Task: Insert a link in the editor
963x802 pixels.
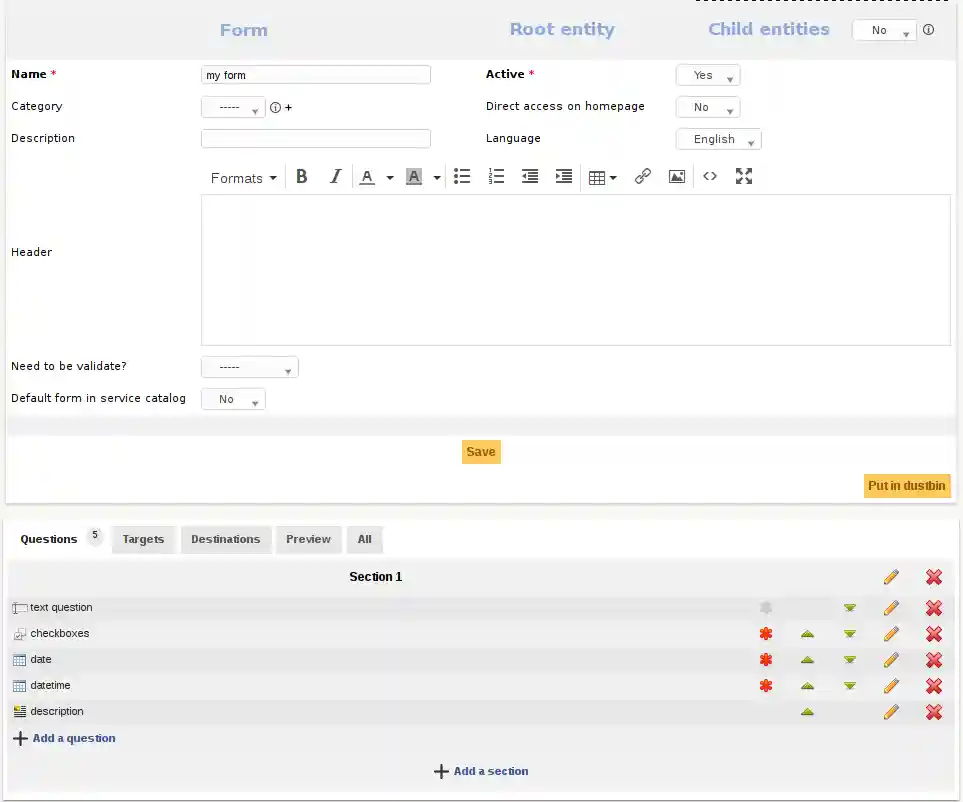Action: point(643,177)
